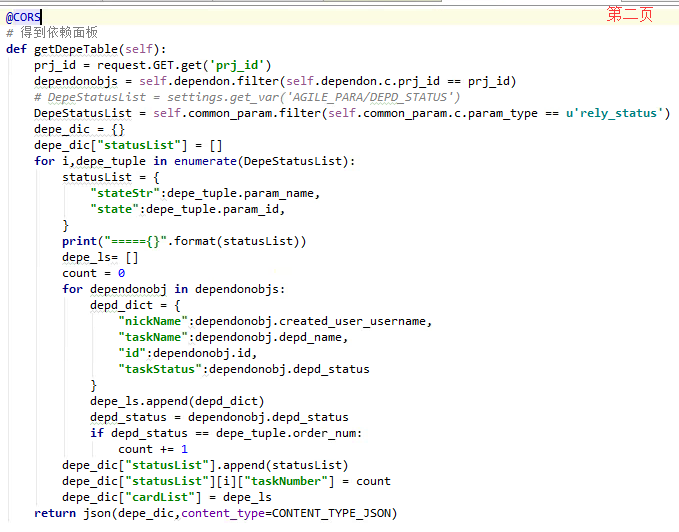Select the "taskName" dictionary key
This screenshot has width=679, height=532.
click(153, 337)
